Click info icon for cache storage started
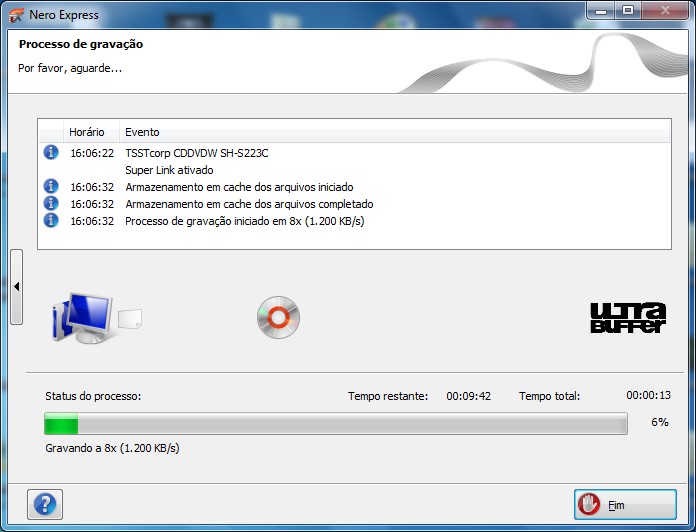 (51, 187)
